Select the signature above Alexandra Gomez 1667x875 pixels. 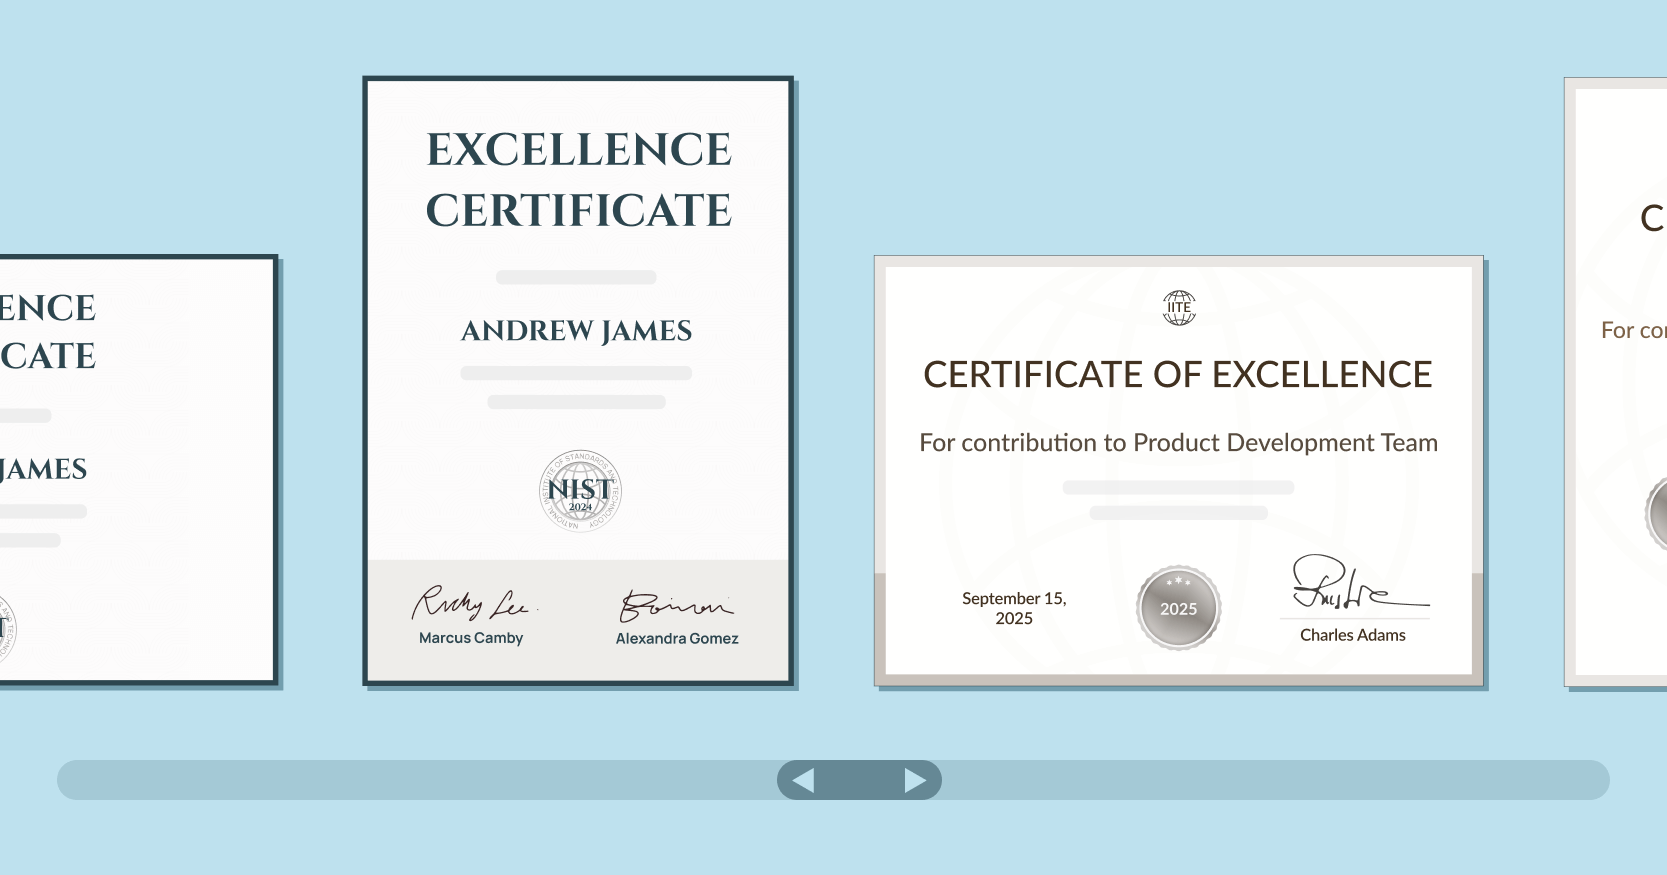676,605
